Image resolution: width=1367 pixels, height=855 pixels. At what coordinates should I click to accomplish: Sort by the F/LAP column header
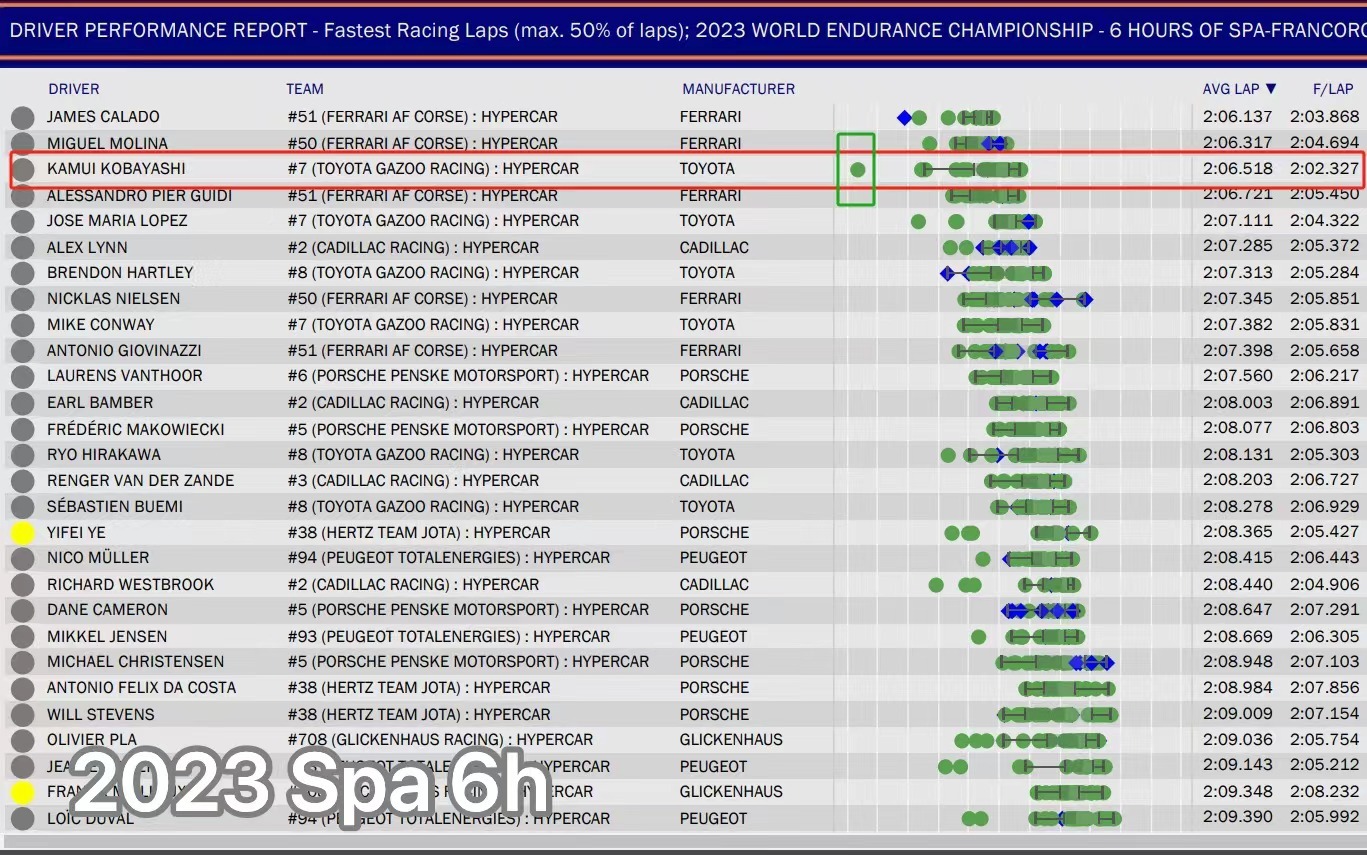(1333, 89)
